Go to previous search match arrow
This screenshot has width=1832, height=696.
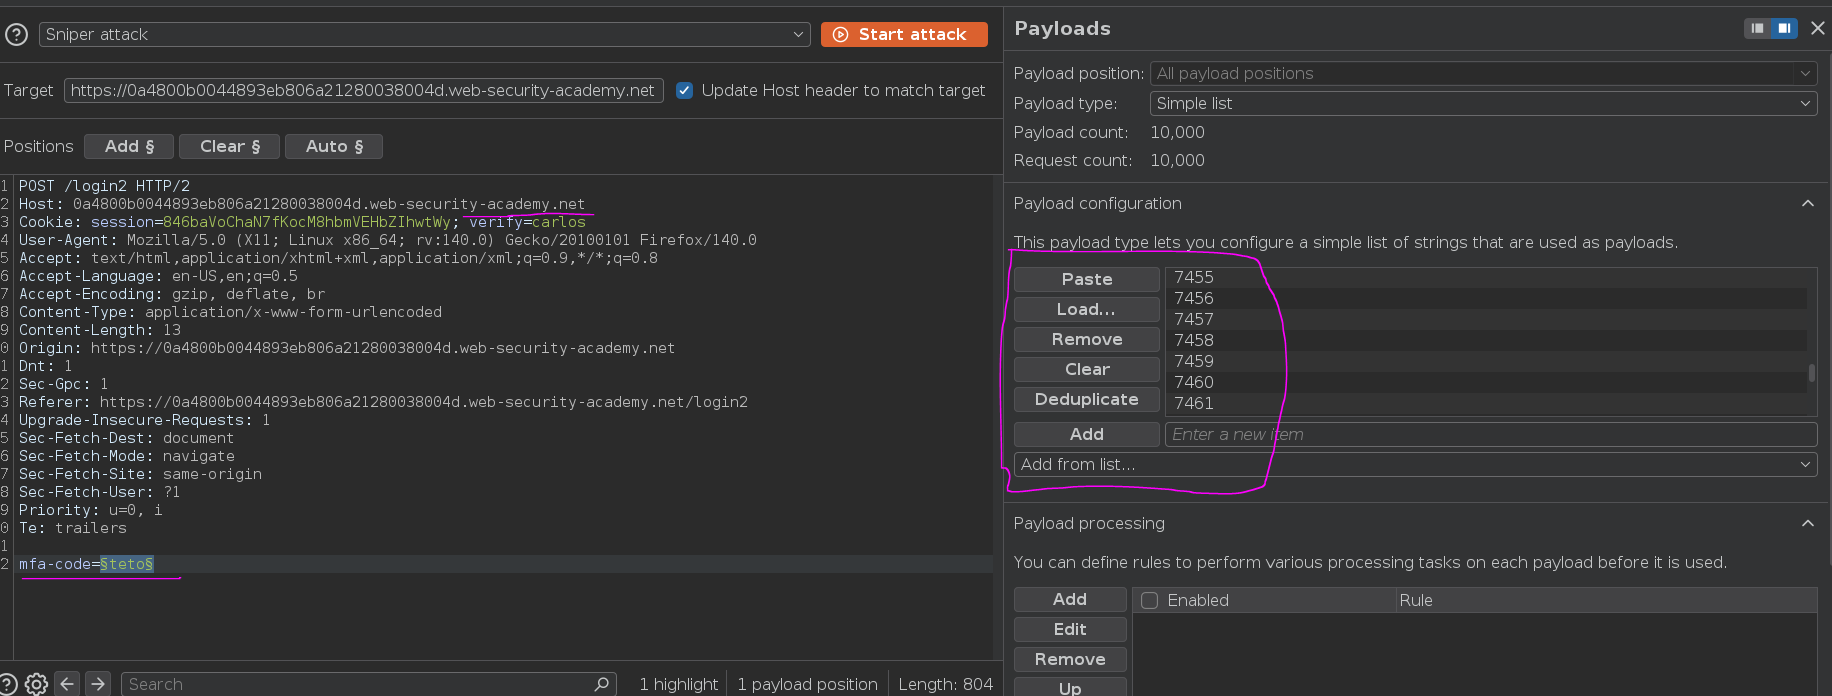pos(67,684)
